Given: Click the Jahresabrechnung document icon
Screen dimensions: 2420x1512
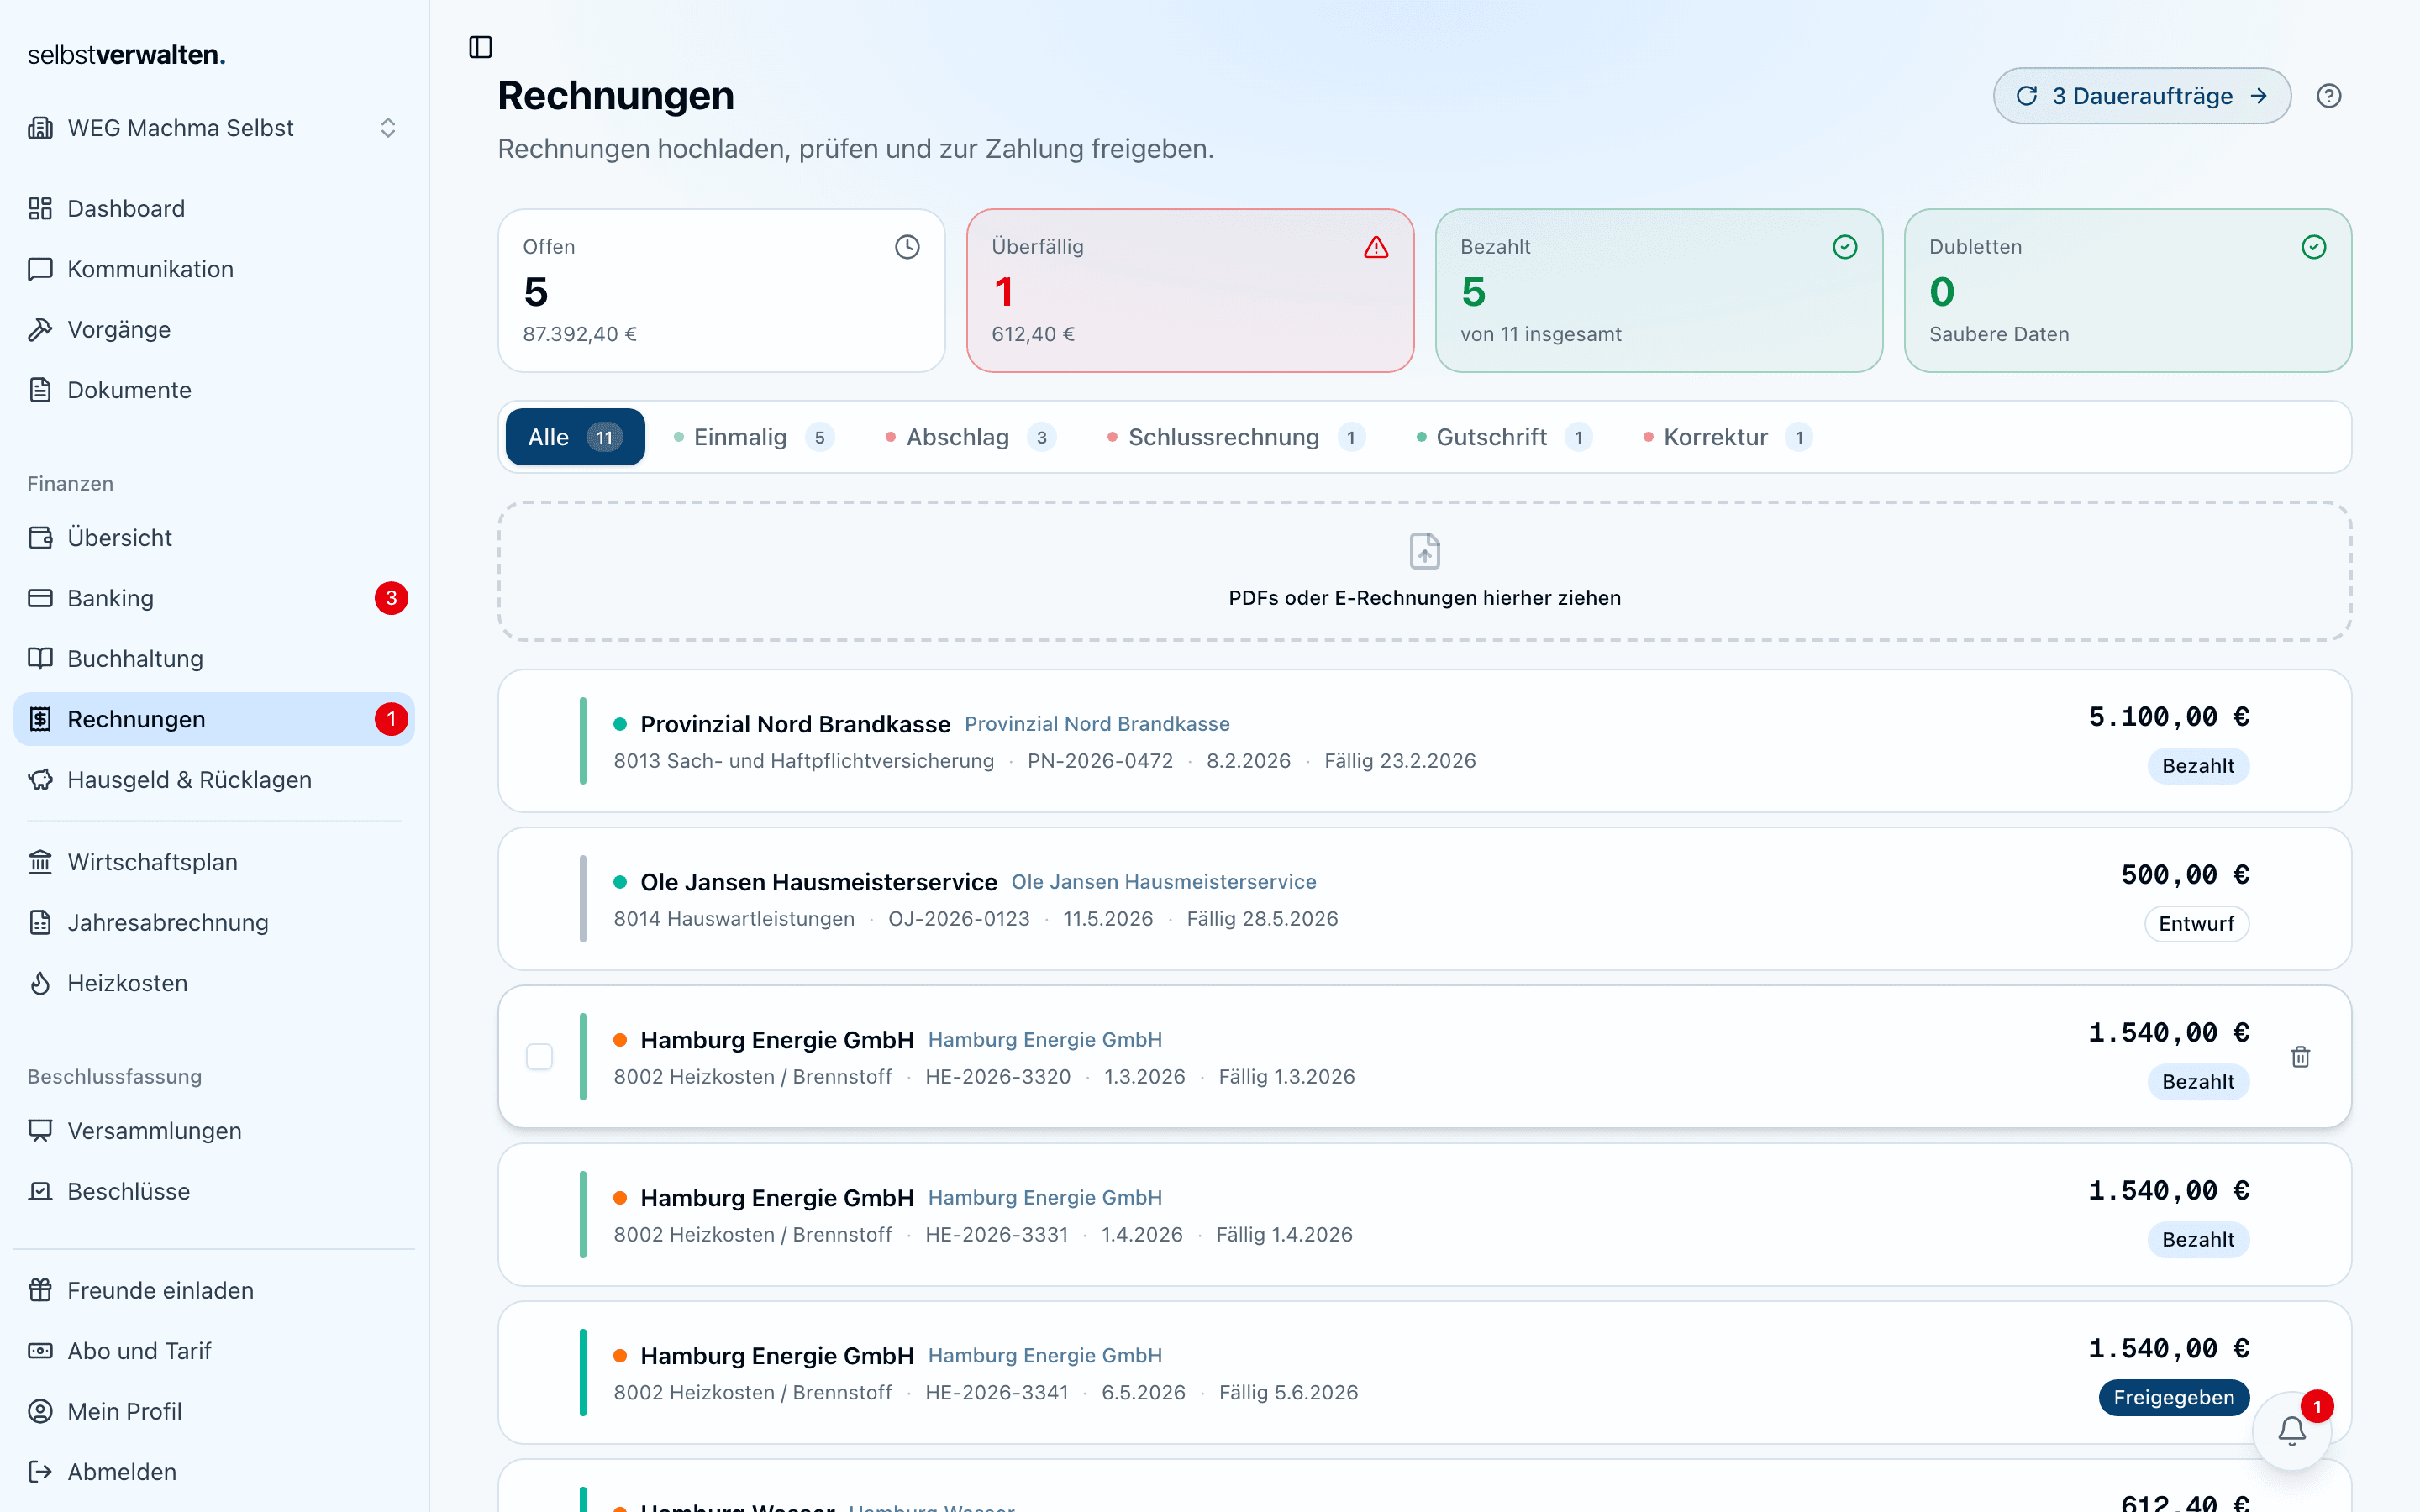Looking at the screenshot, I should [x=40, y=922].
